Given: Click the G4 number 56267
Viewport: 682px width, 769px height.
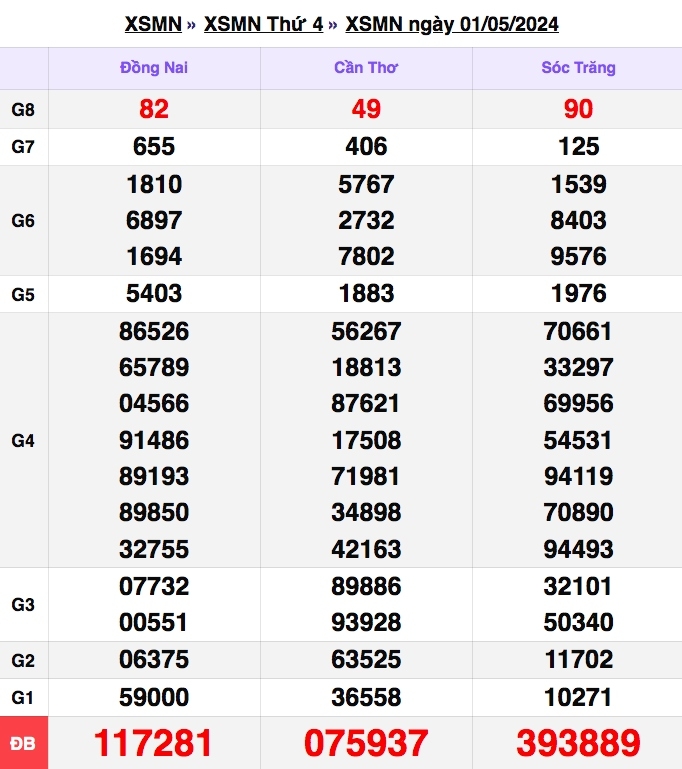Looking at the screenshot, I should pyautogui.click(x=366, y=331).
